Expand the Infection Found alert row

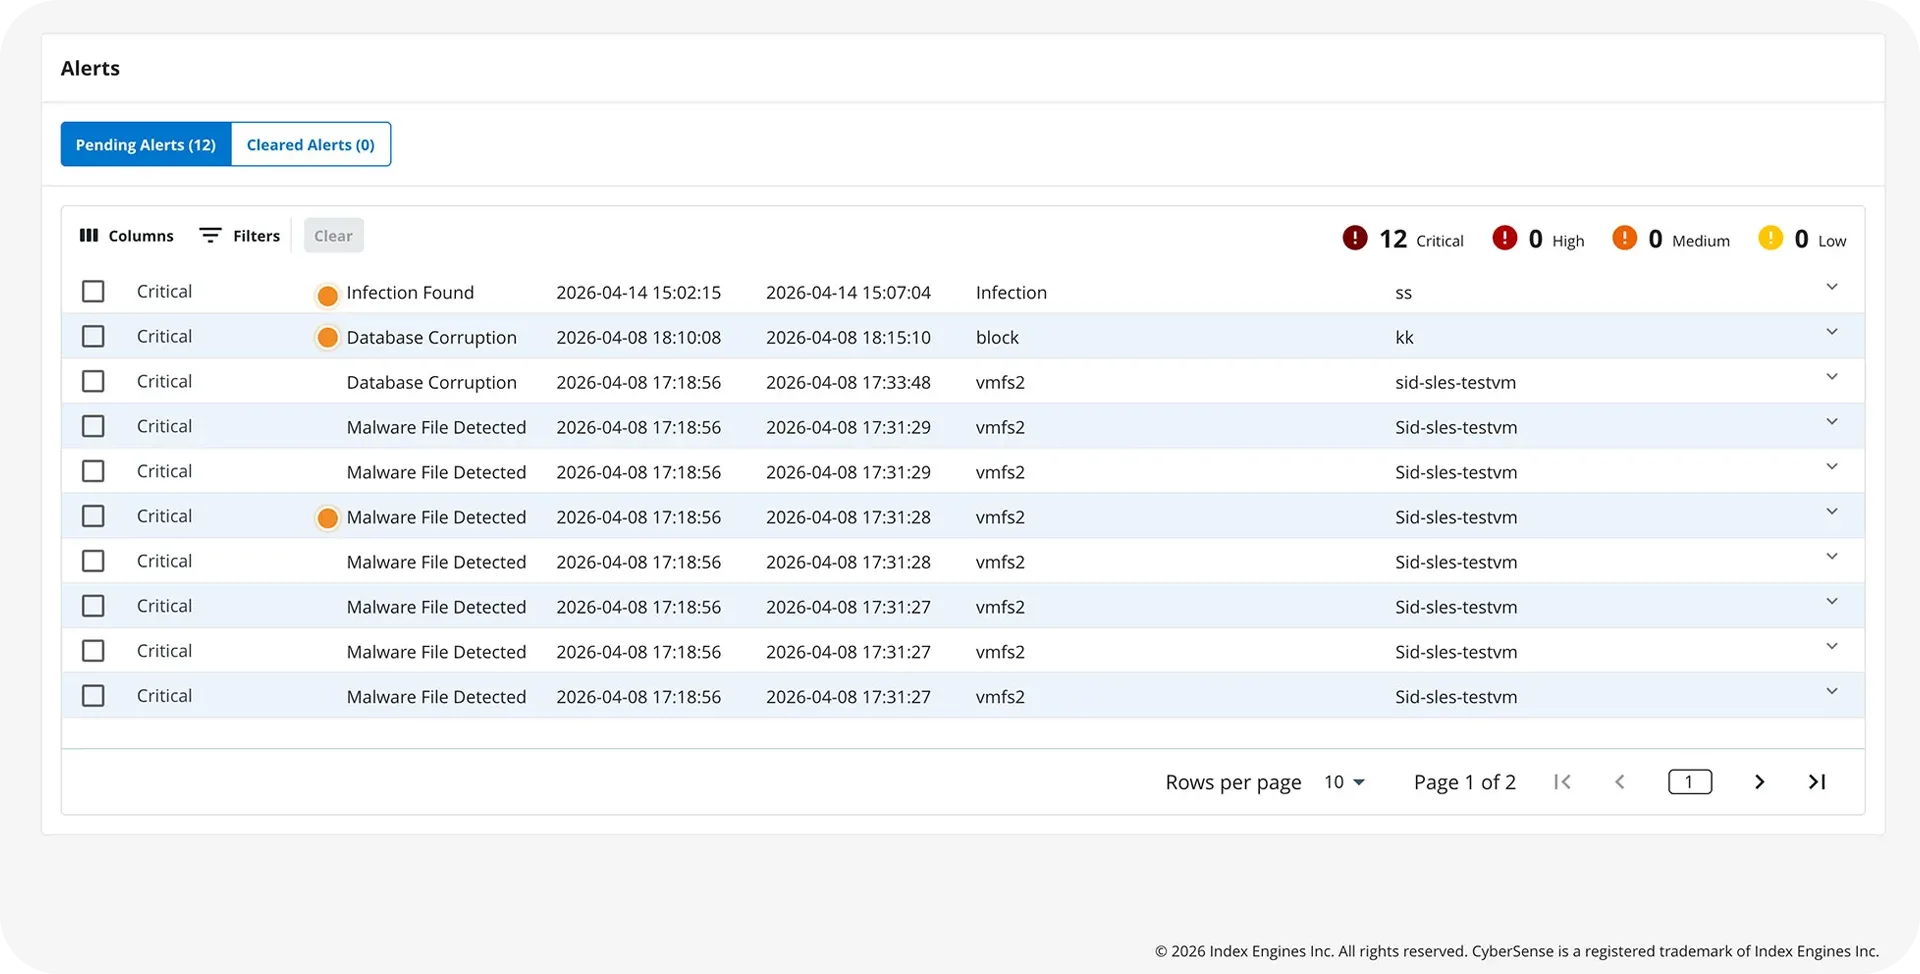point(1832,287)
